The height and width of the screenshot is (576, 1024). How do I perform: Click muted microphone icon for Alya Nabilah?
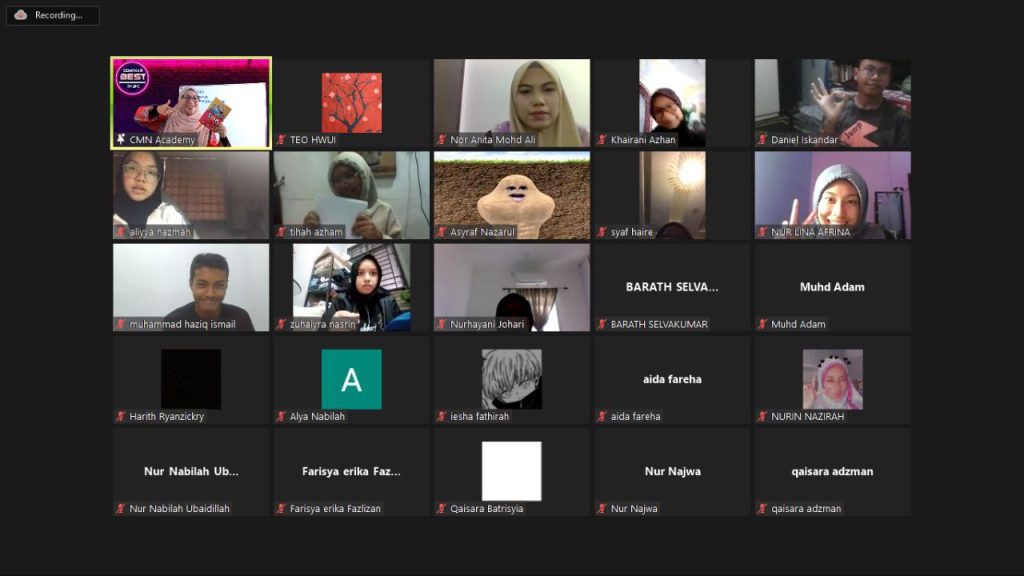282,416
